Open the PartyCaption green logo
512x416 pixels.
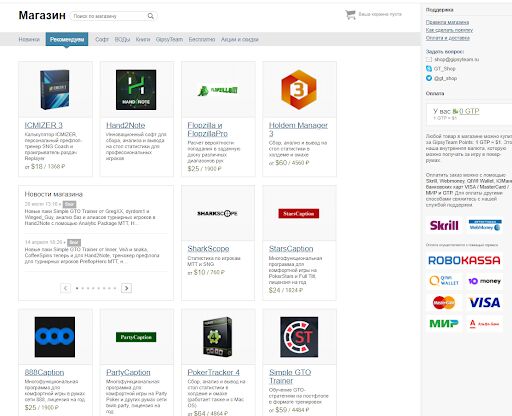pyautogui.click(x=136, y=337)
